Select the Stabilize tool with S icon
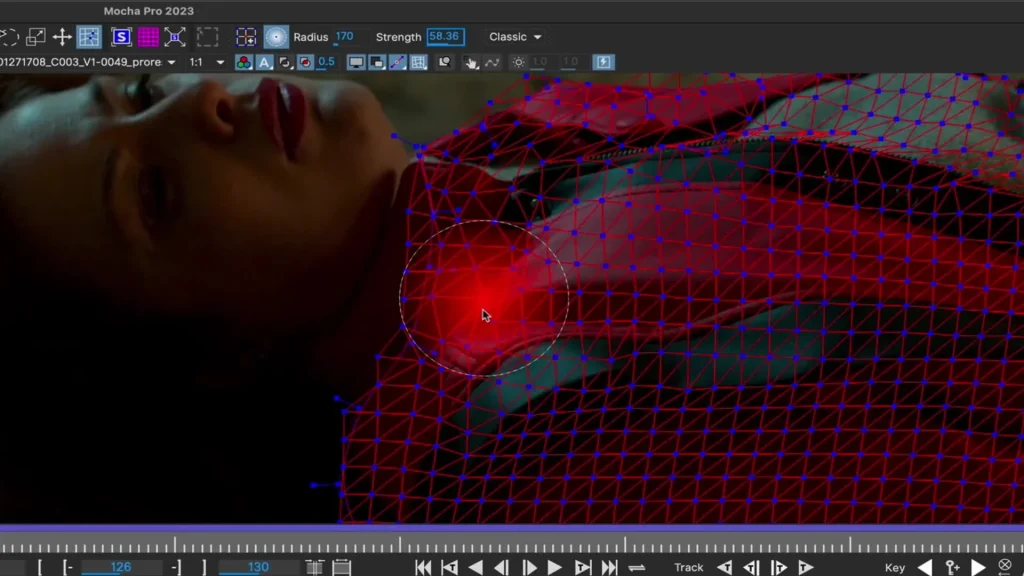The image size is (1024, 576). tap(120, 36)
